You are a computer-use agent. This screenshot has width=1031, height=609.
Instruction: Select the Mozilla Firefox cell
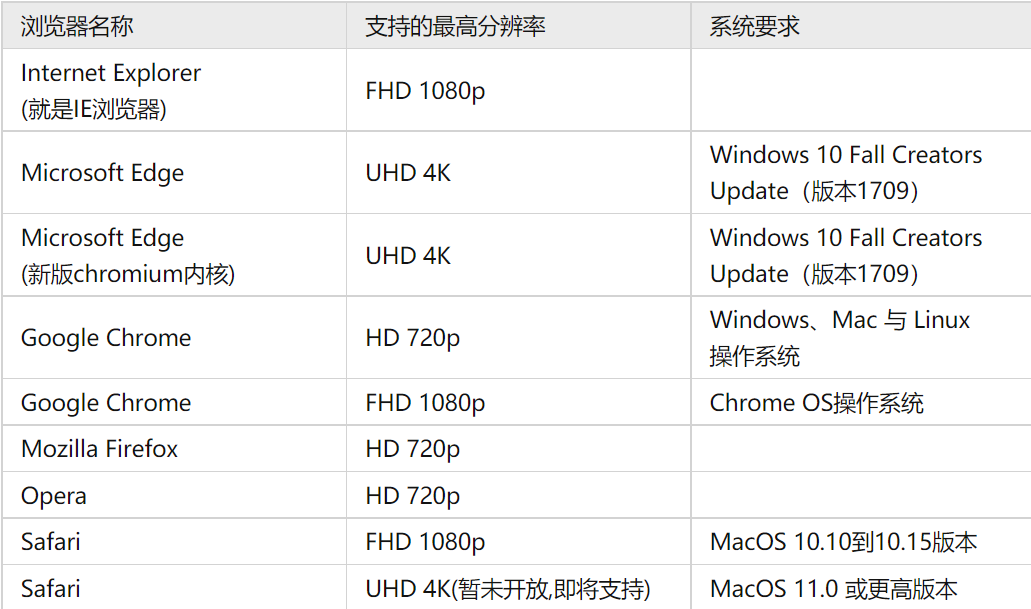click(x=99, y=450)
